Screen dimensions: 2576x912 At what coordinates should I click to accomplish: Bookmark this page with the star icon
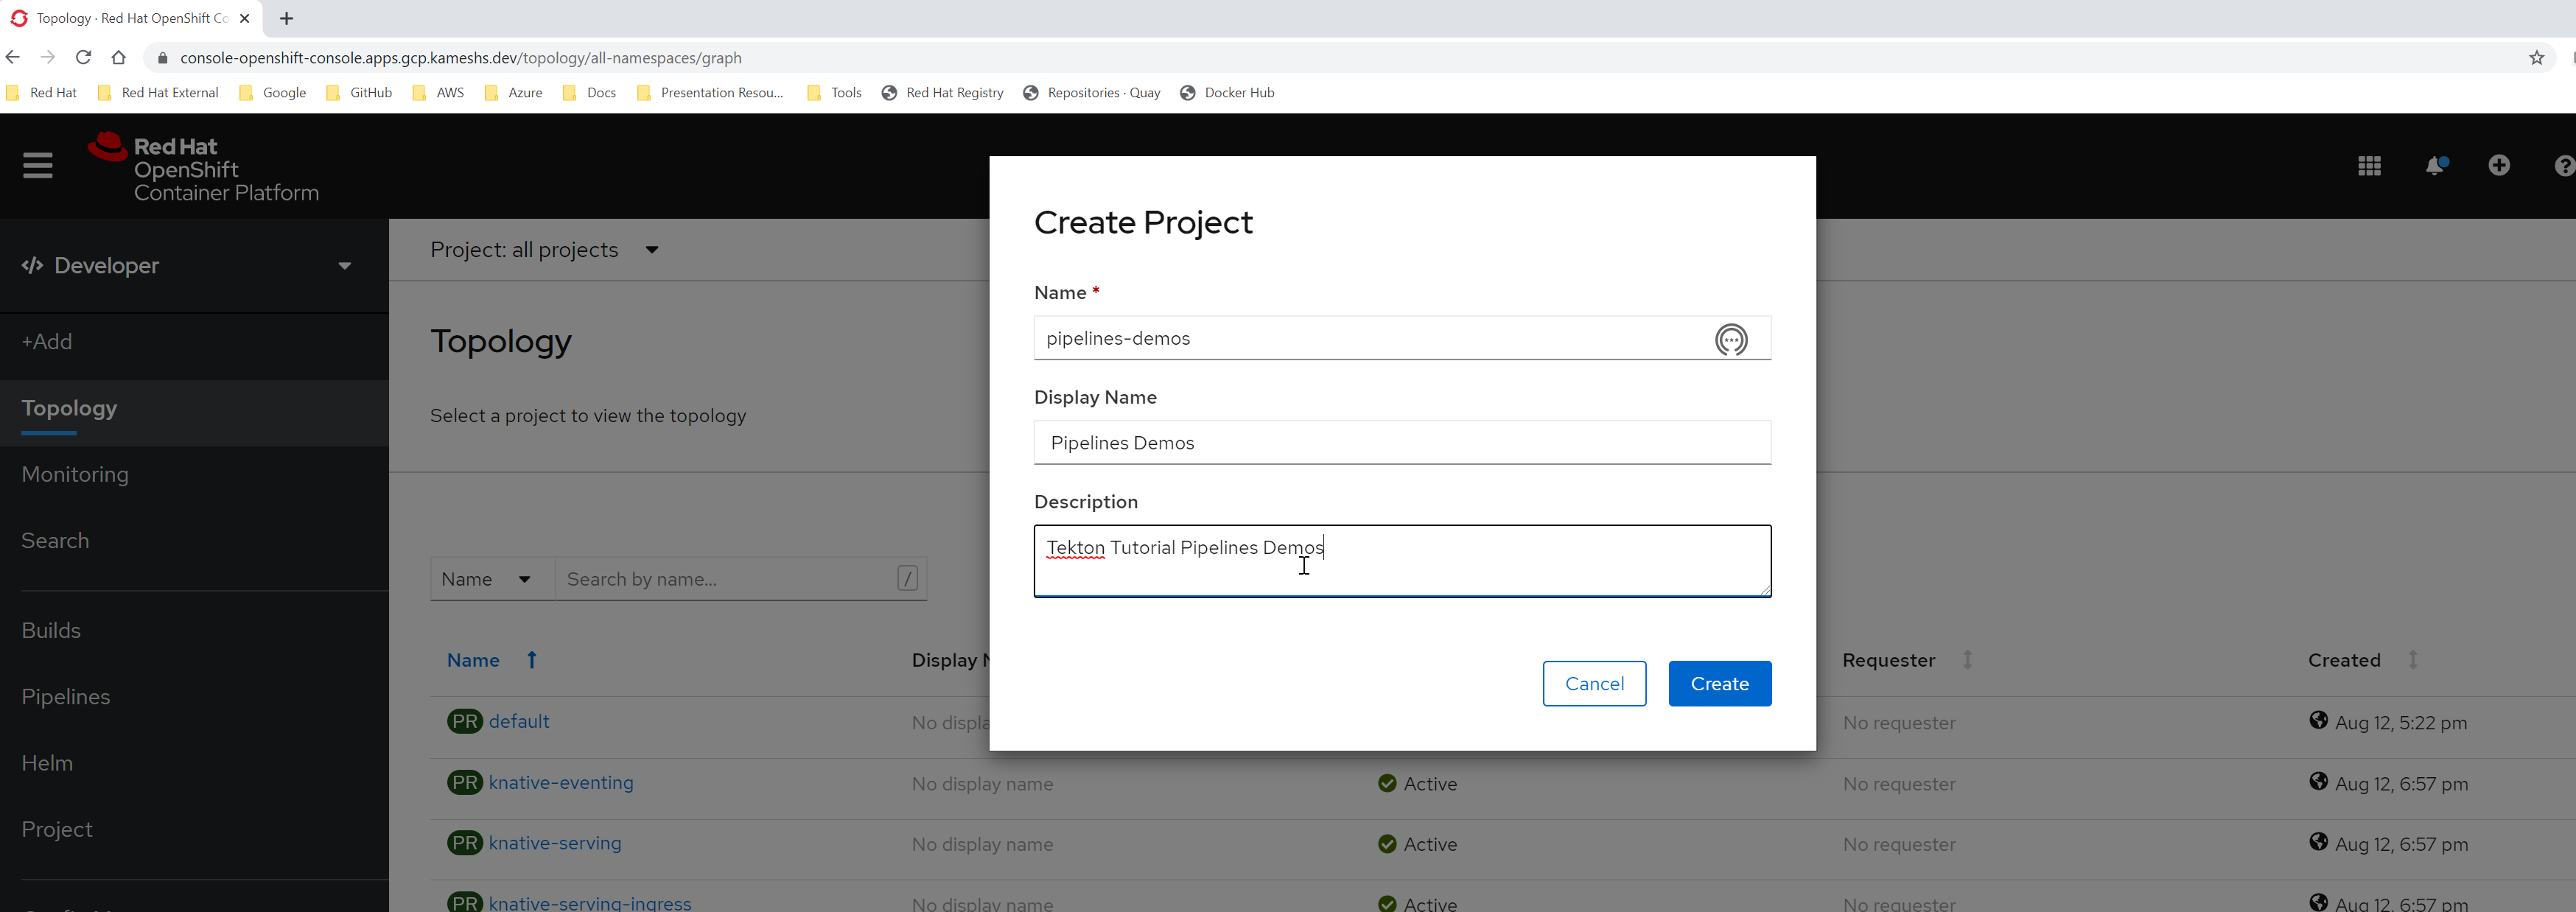2536,58
